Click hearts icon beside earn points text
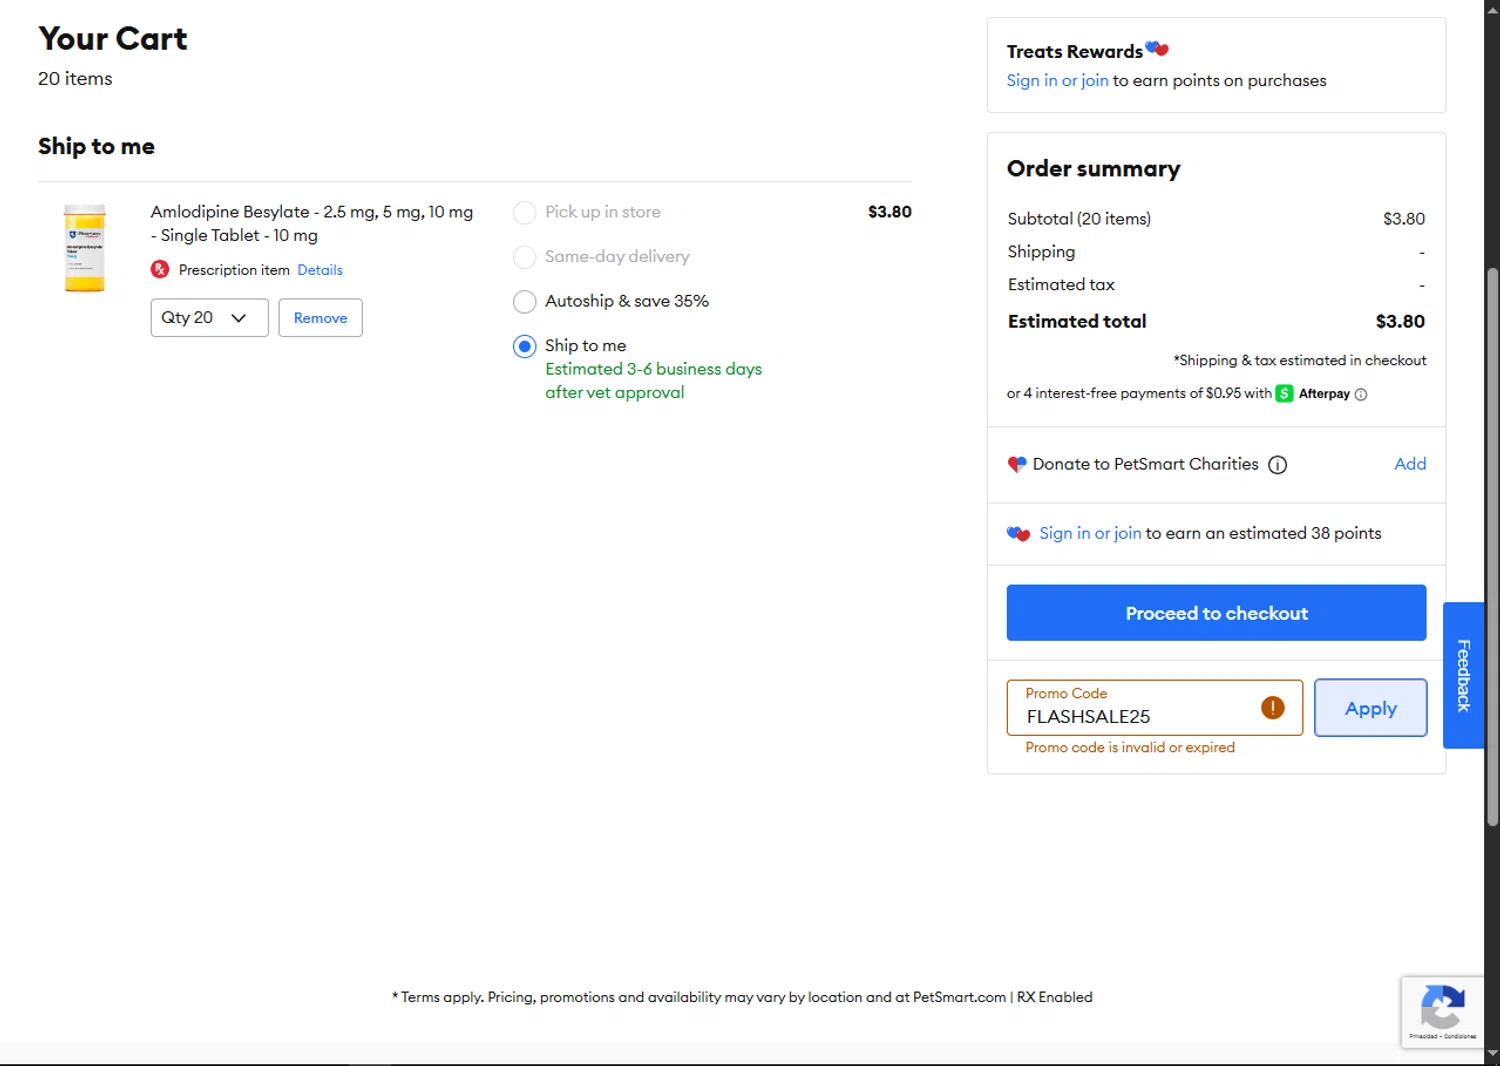This screenshot has width=1500, height=1066. (1018, 534)
